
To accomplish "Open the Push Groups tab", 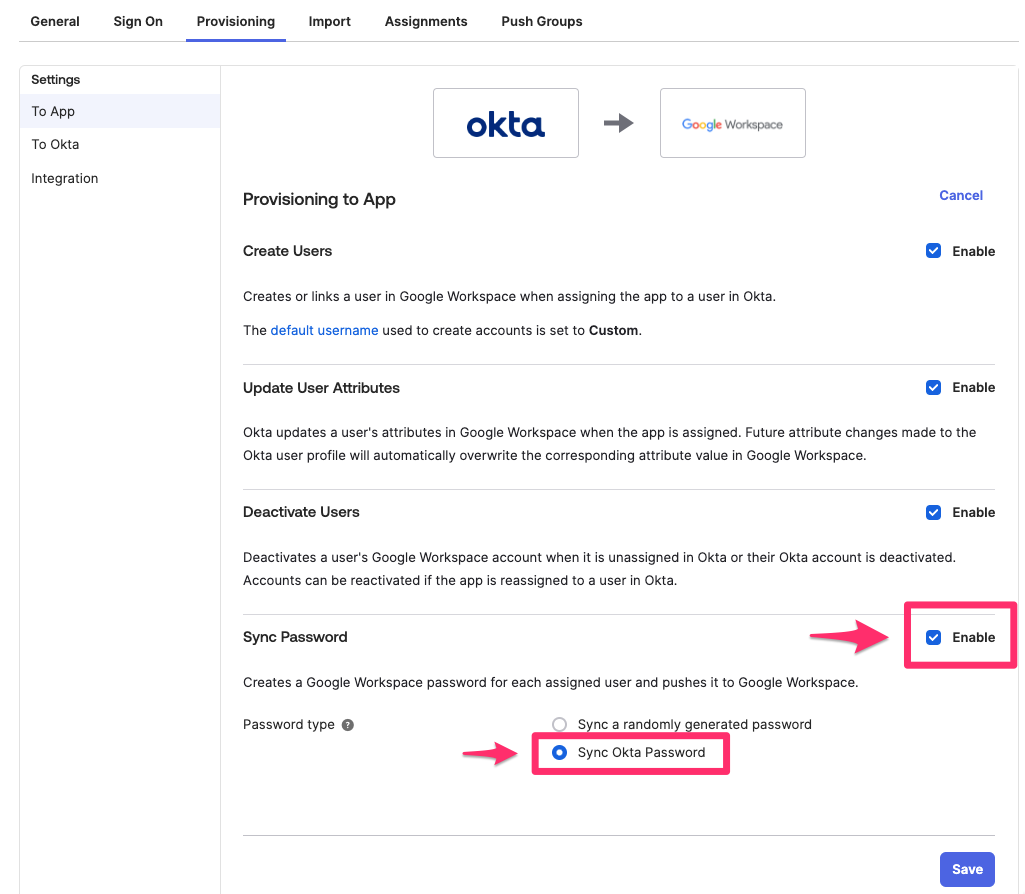I will pyautogui.click(x=541, y=21).
